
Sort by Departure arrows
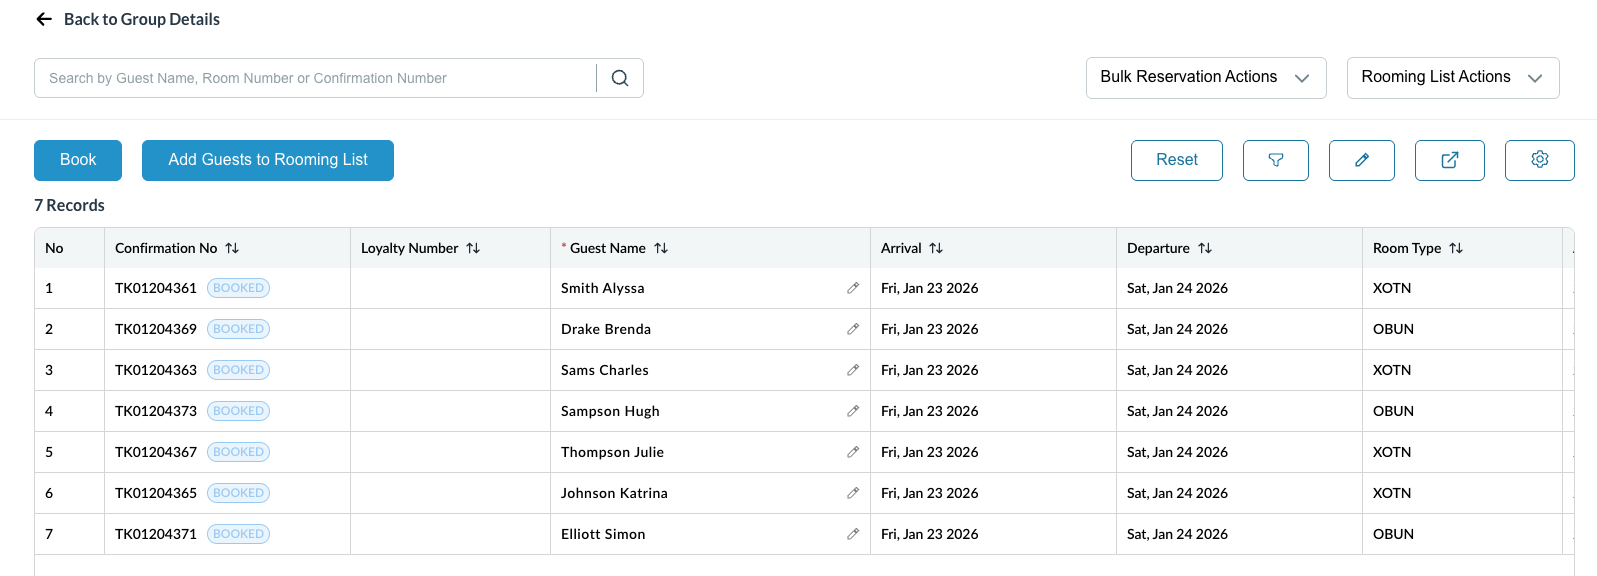tap(1205, 248)
